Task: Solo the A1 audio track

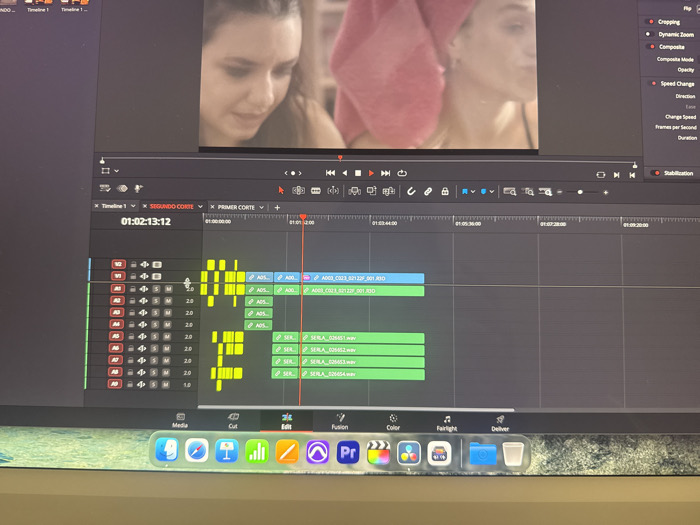Action: tap(157, 289)
